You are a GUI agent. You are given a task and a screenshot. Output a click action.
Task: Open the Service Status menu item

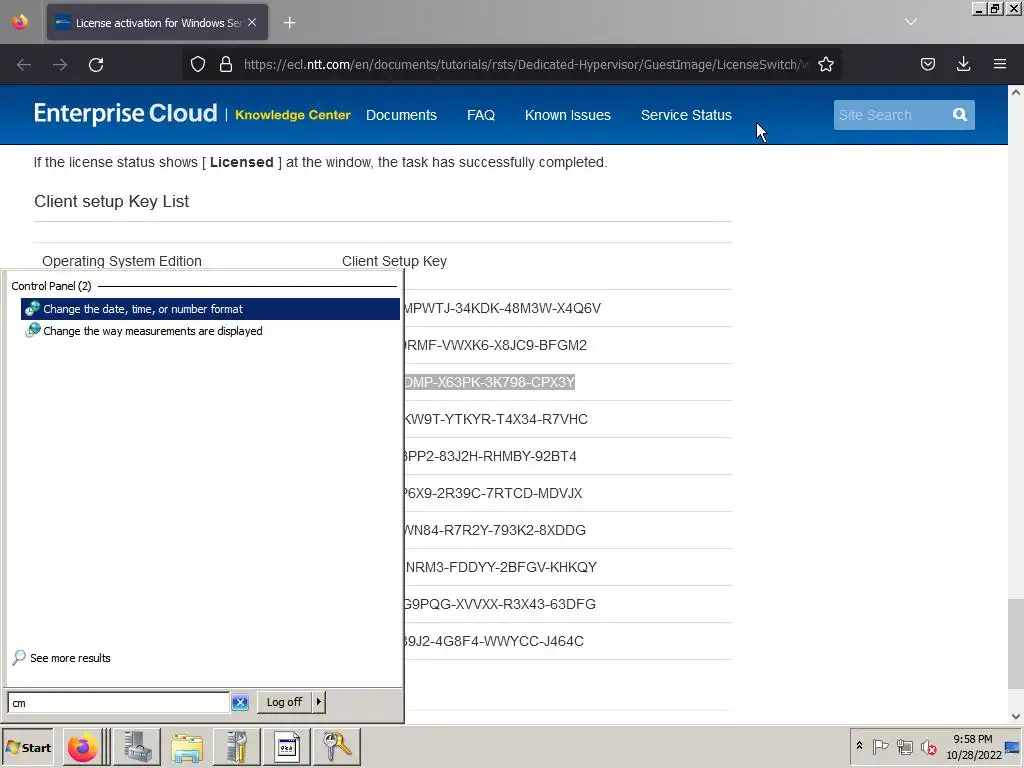tap(686, 115)
